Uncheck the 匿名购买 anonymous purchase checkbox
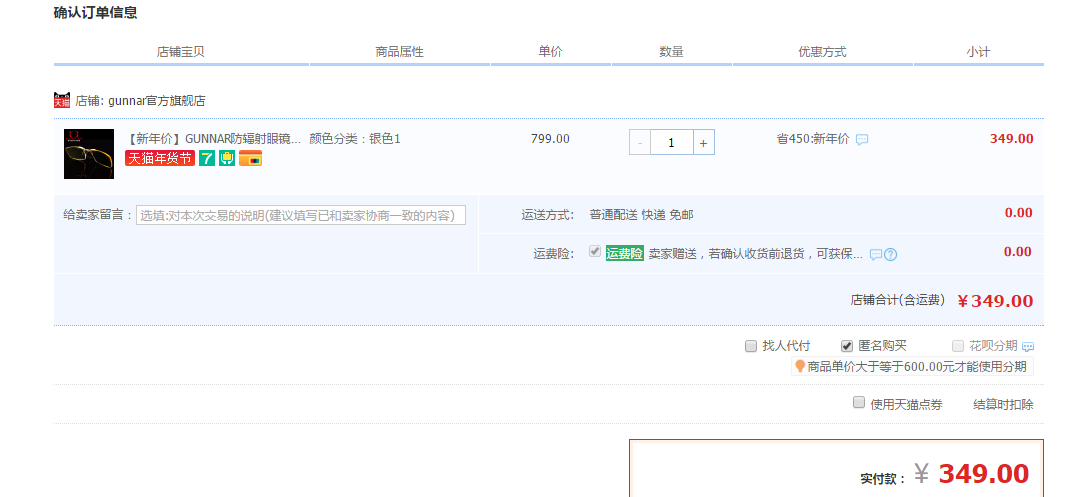The height and width of the screenshot is (497, 1082). point(847,346)
